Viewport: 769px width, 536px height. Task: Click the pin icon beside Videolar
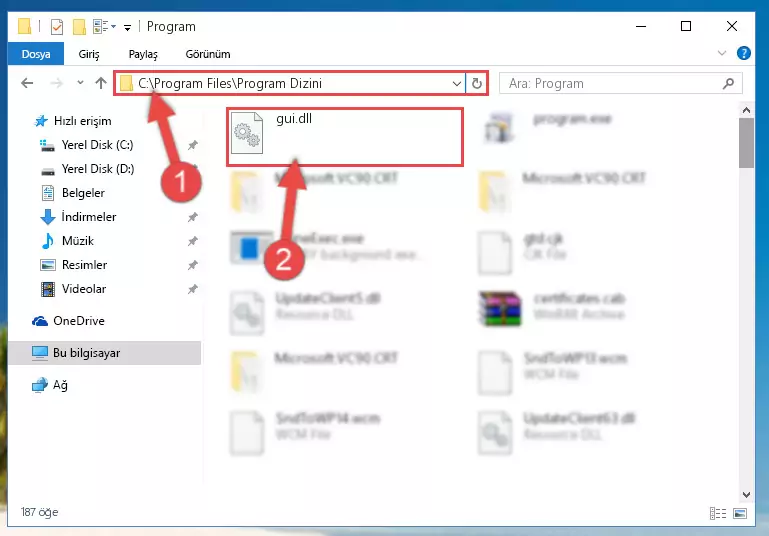193,289
